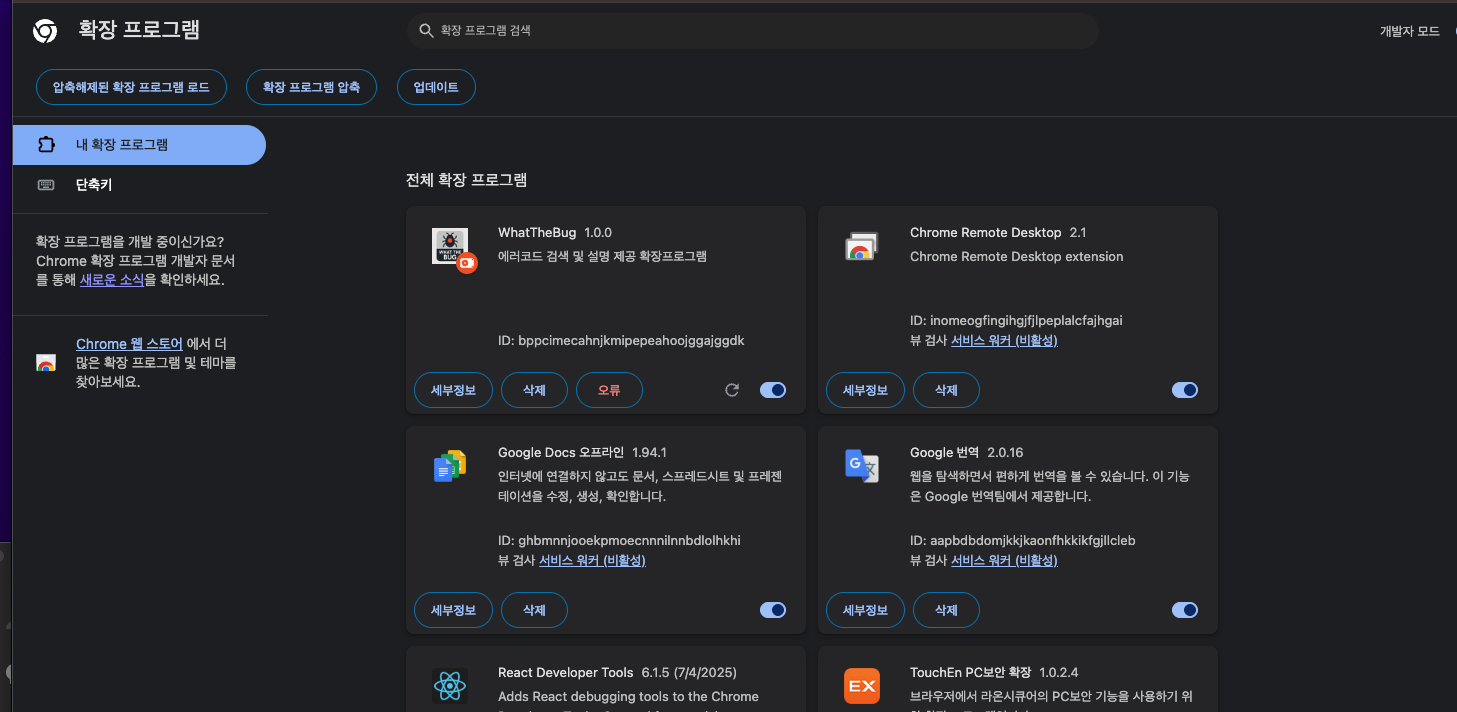Image resolution: width=1457 pixels, height=712 pixels.
Task: Click the WhatTheBug extension icon
Action: [x=452, y=248]
